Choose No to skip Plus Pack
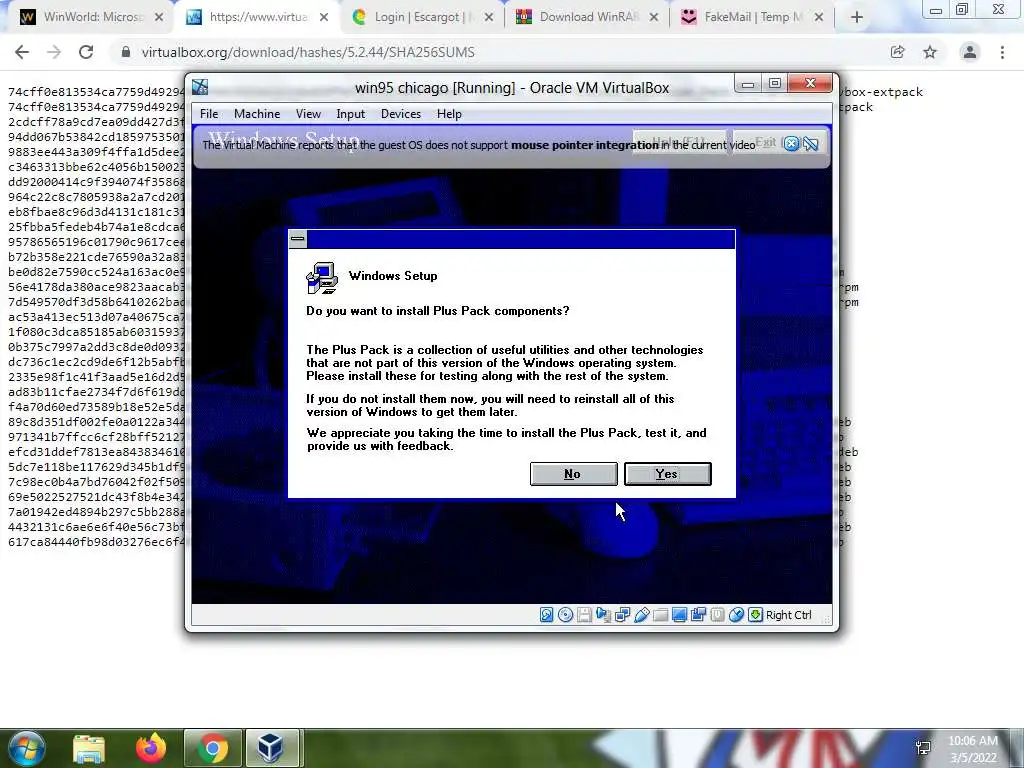This screenshot has height=768, width=1024. coord(573,473)
